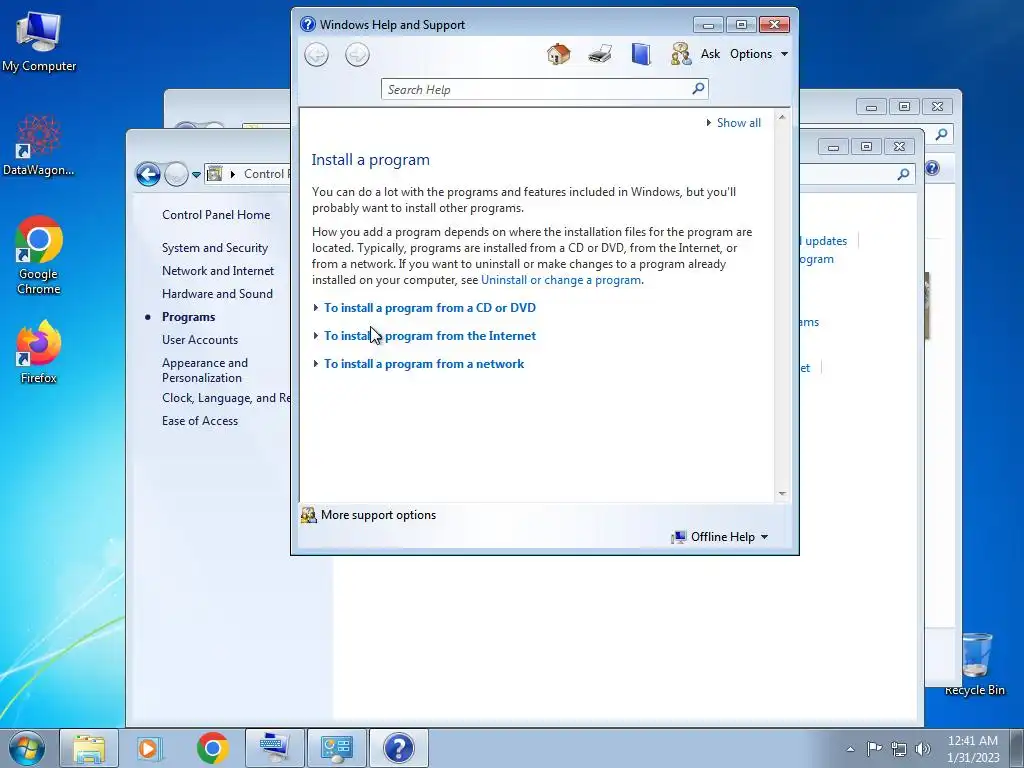This screenshot has width=1024, height=768.
Task: Open the Clock, Language, and Region category
Action: 226,398
